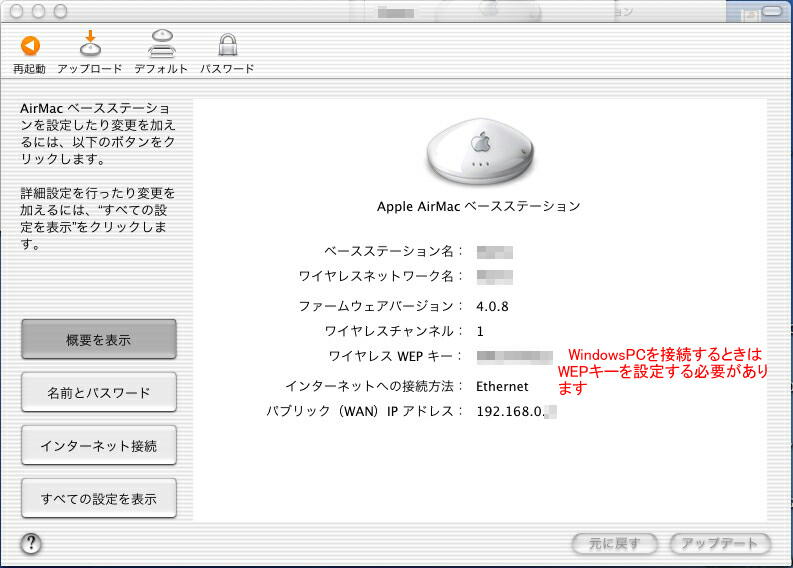Click the アップデート update button

720,544
